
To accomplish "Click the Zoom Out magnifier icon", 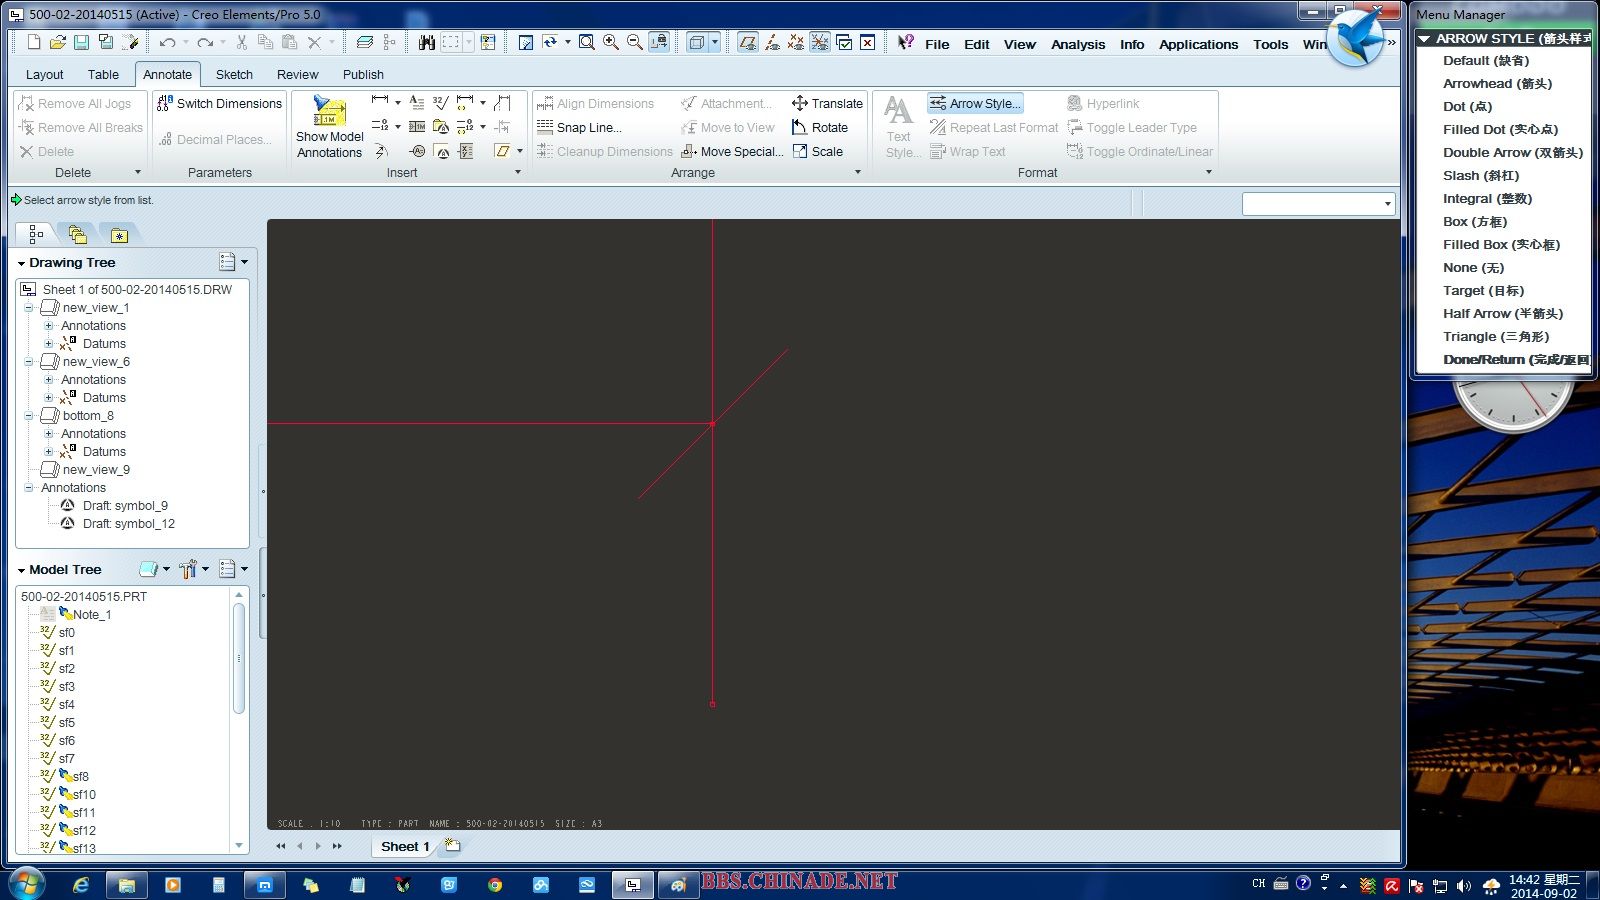I will click(x=634, y=42).
